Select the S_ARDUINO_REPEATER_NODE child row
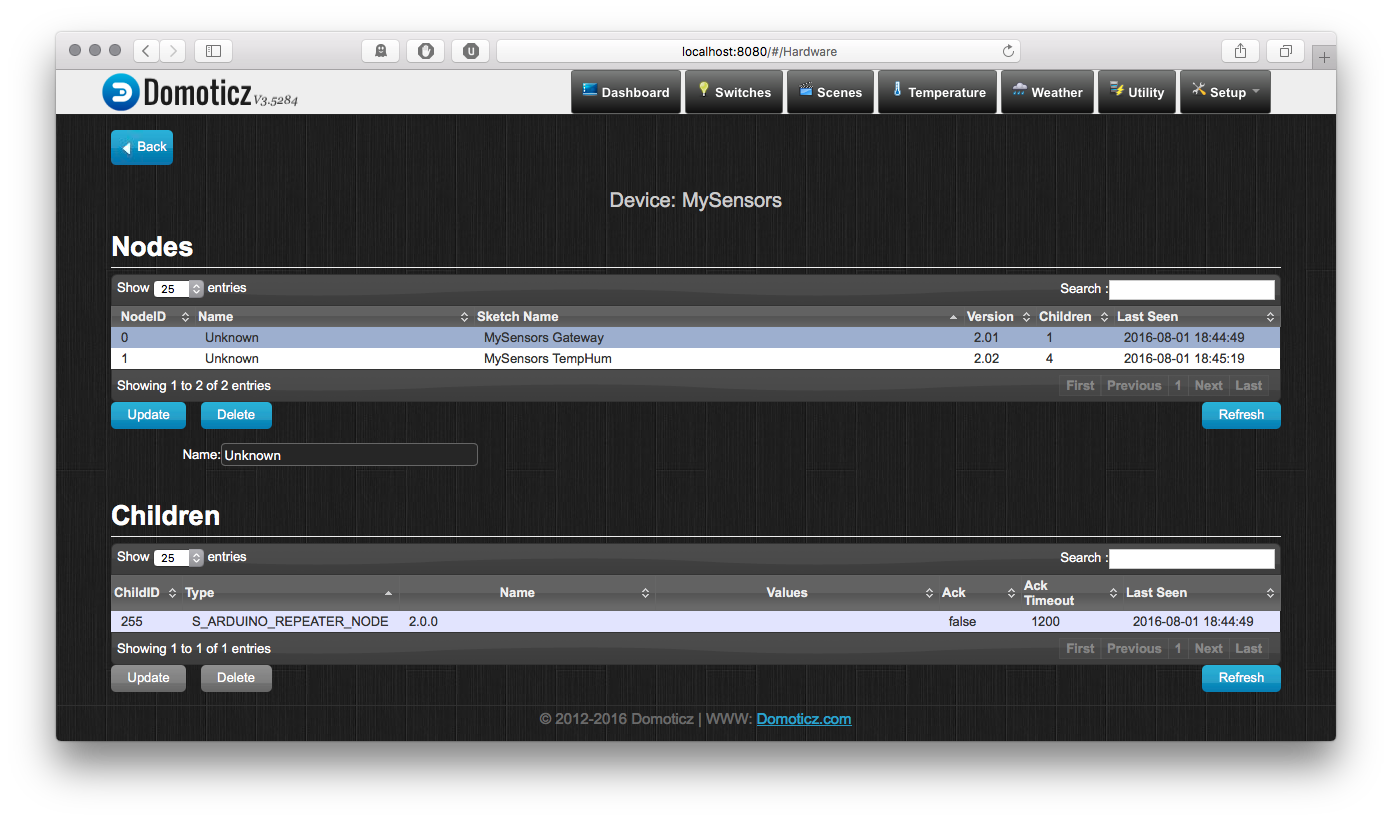This screenshot has height=821, width=1392. pyautogui.click(x=695, y=622)
